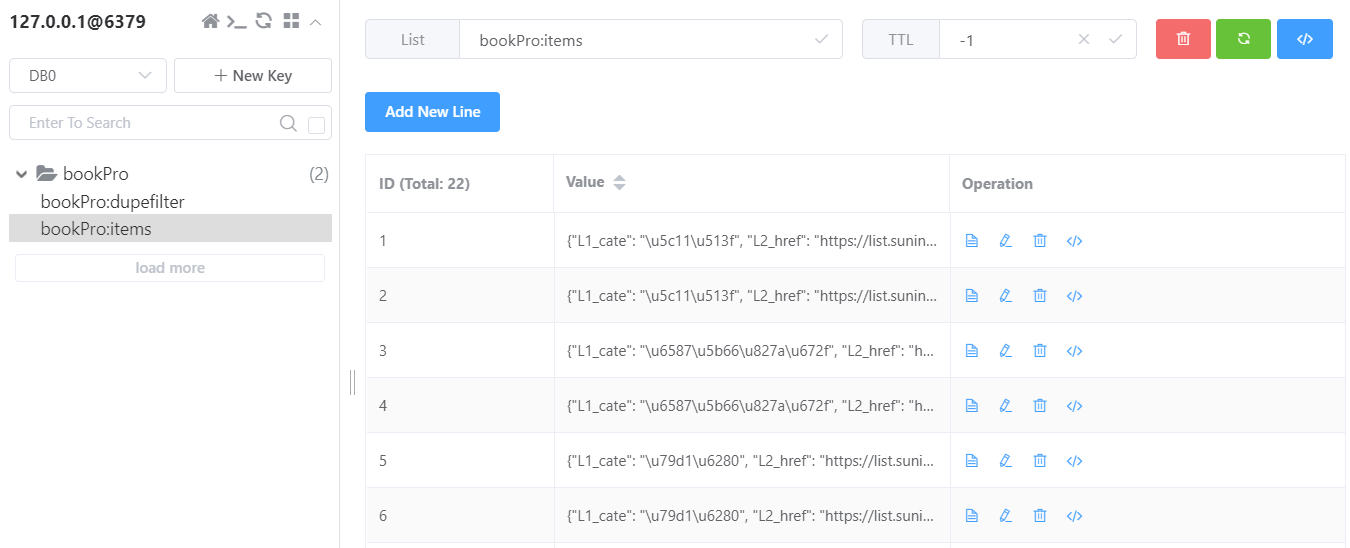Open the Redis console terminal icon
The image size is (1350, 548).
[x=237, y=21]
